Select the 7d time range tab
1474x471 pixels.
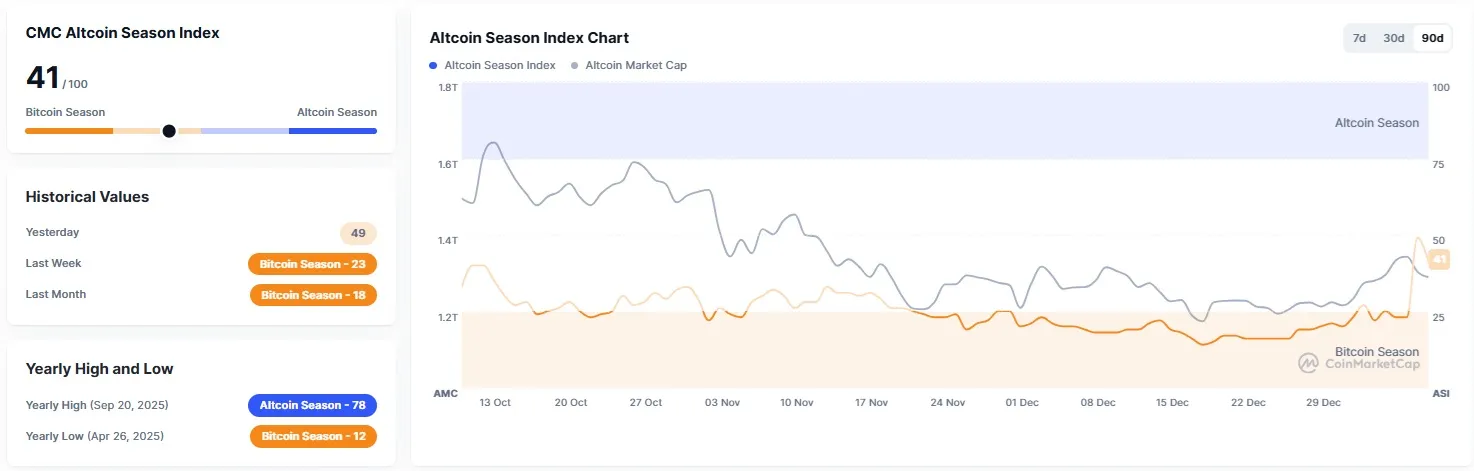(1359, 38)
